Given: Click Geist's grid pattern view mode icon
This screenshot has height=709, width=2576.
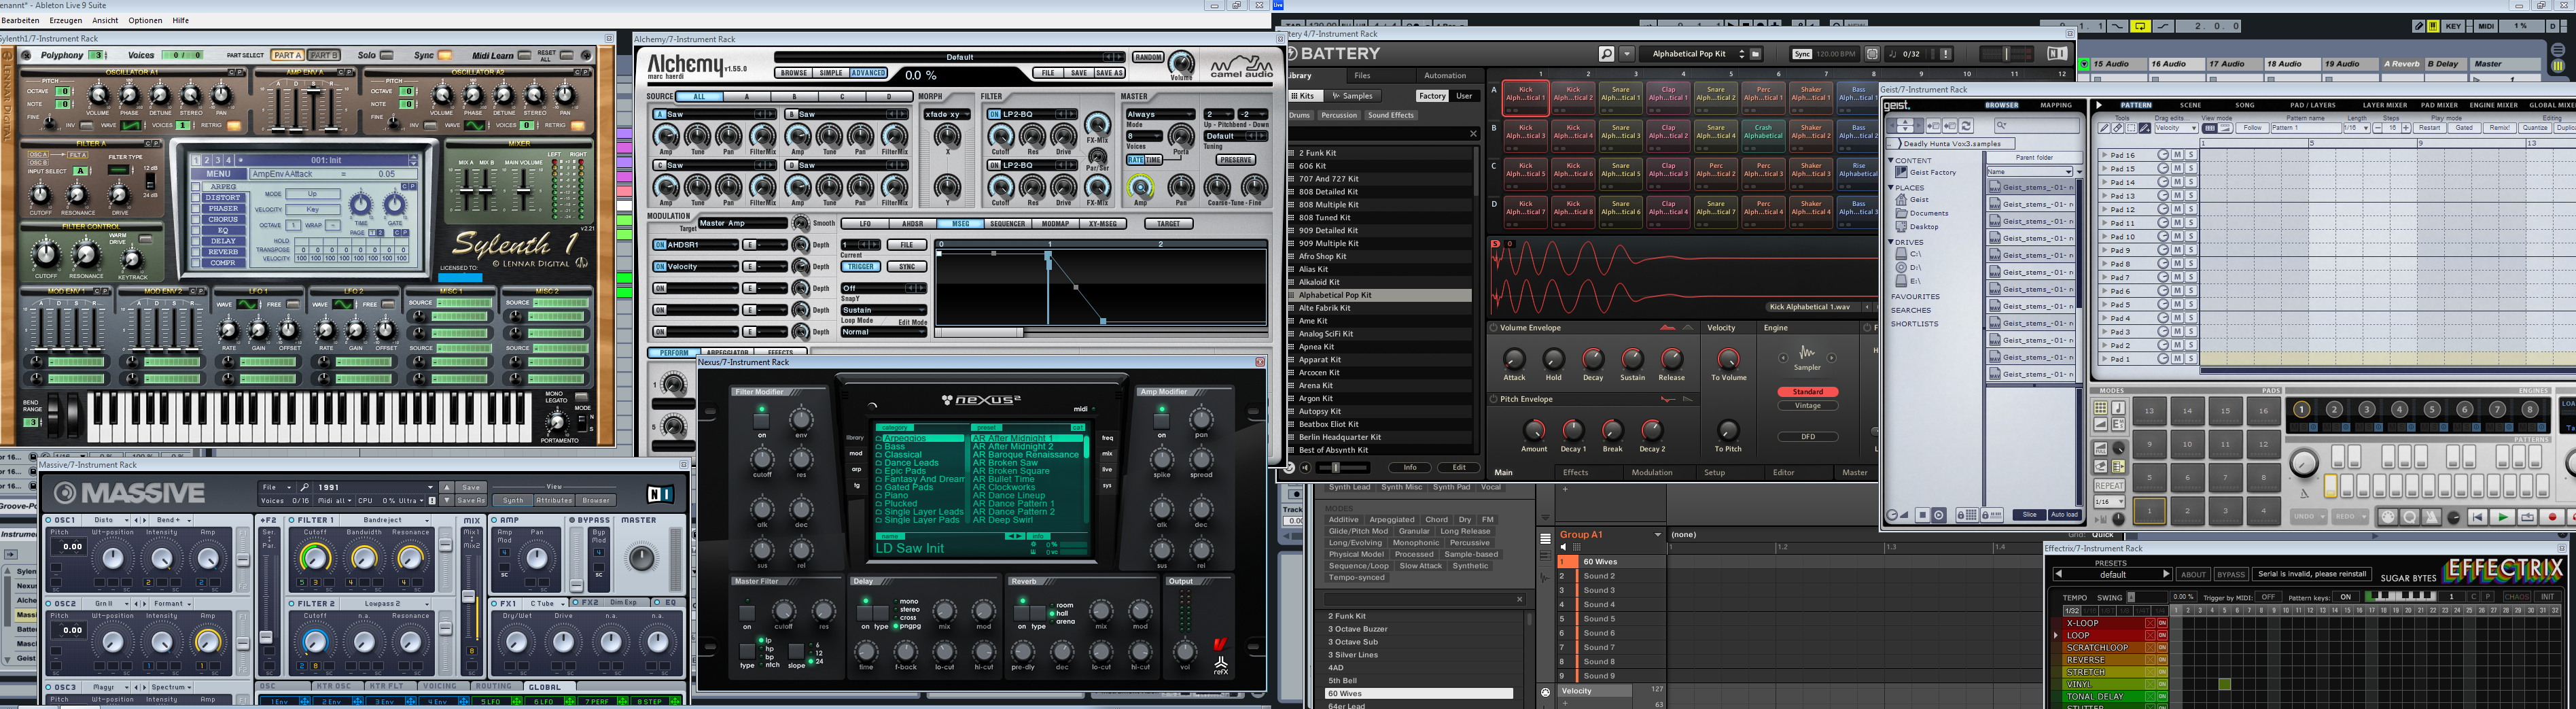Looking at the screenshot, I should click(2210, 128).
